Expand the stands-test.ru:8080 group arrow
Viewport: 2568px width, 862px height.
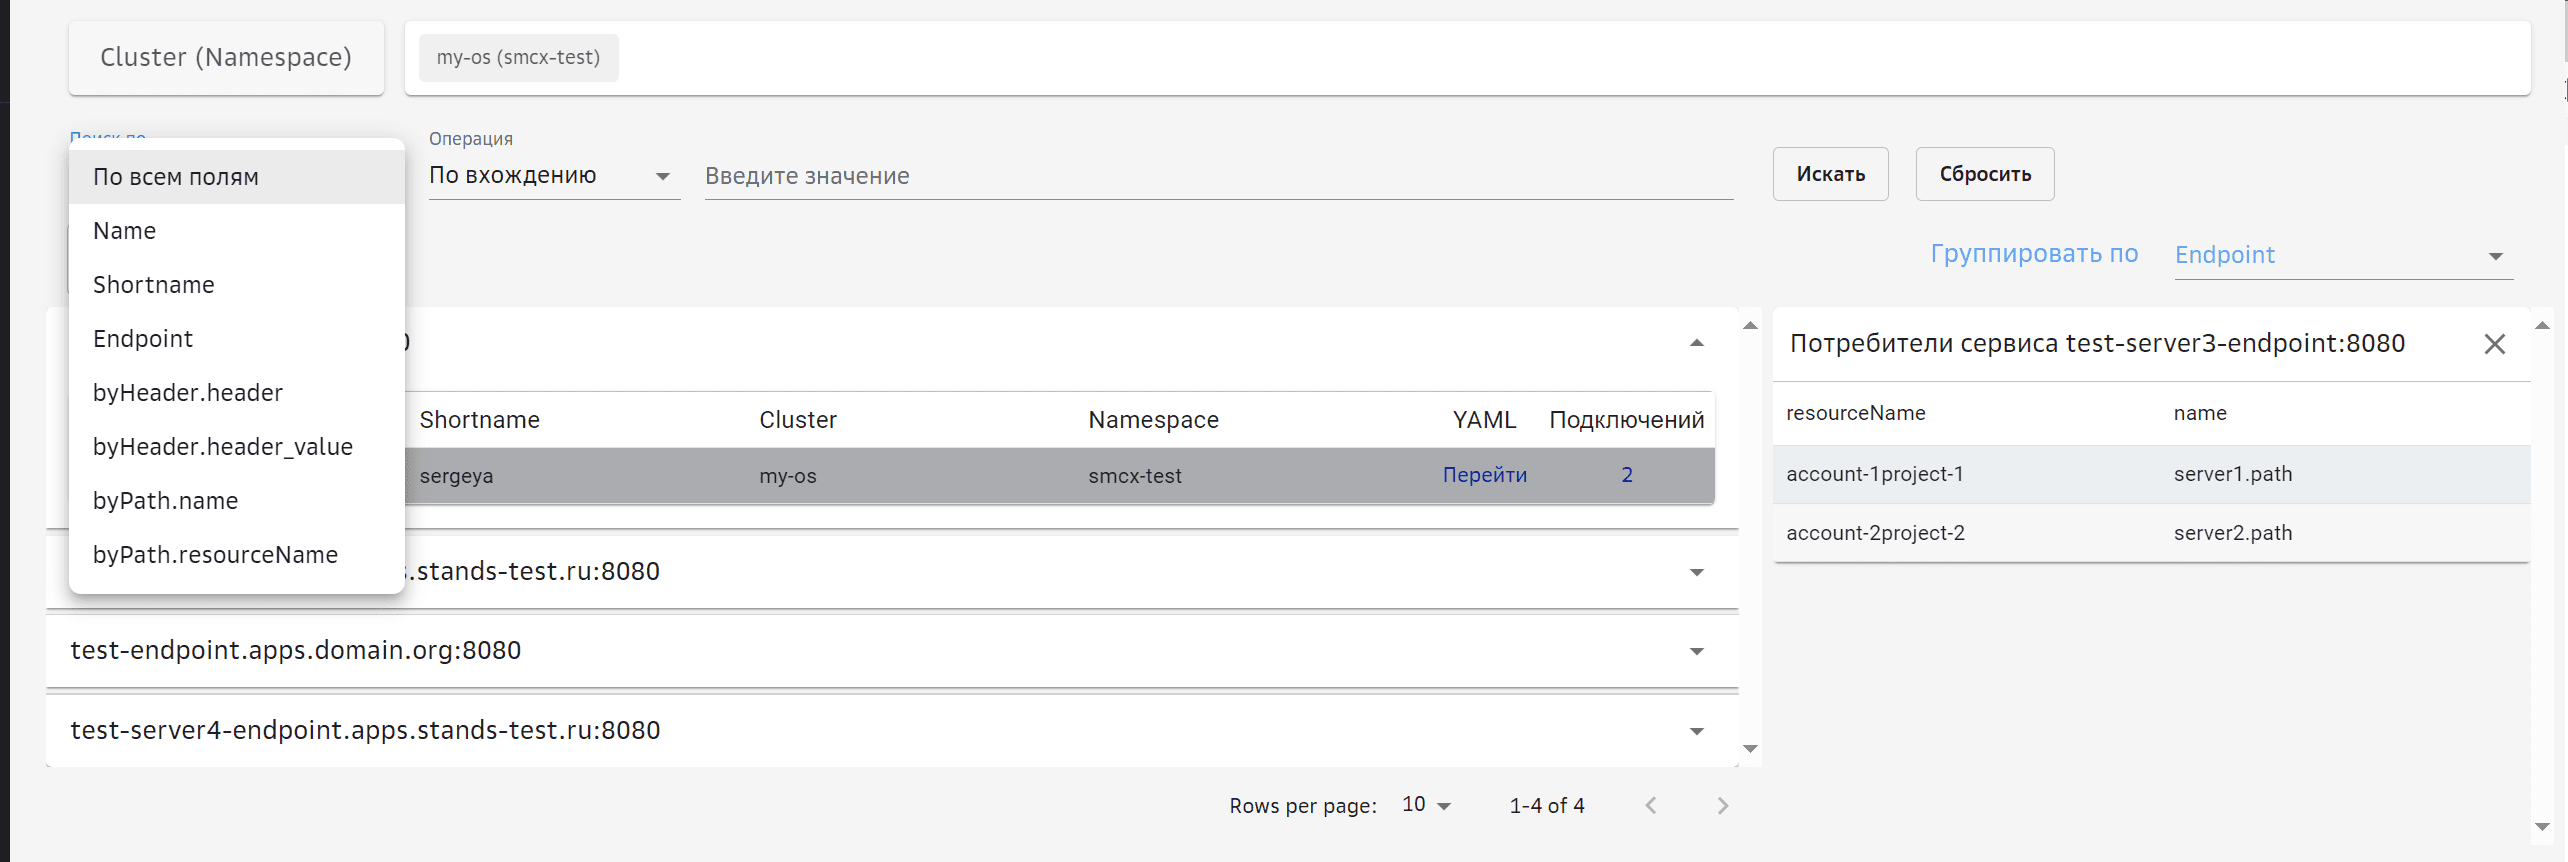1696,572
